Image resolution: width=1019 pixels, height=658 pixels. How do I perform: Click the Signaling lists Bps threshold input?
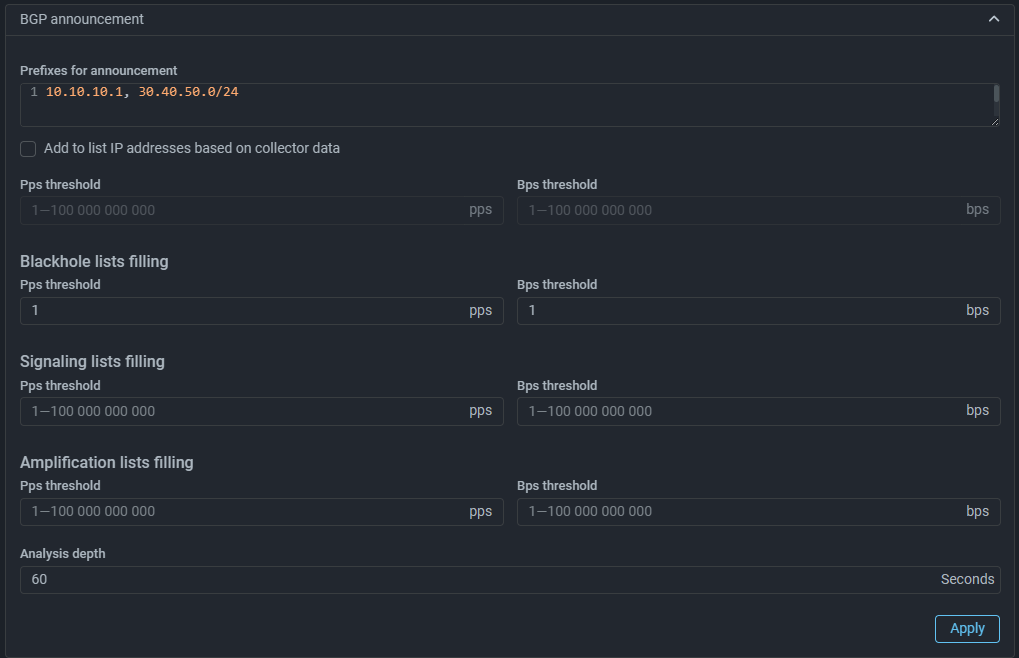pos(740,411)
